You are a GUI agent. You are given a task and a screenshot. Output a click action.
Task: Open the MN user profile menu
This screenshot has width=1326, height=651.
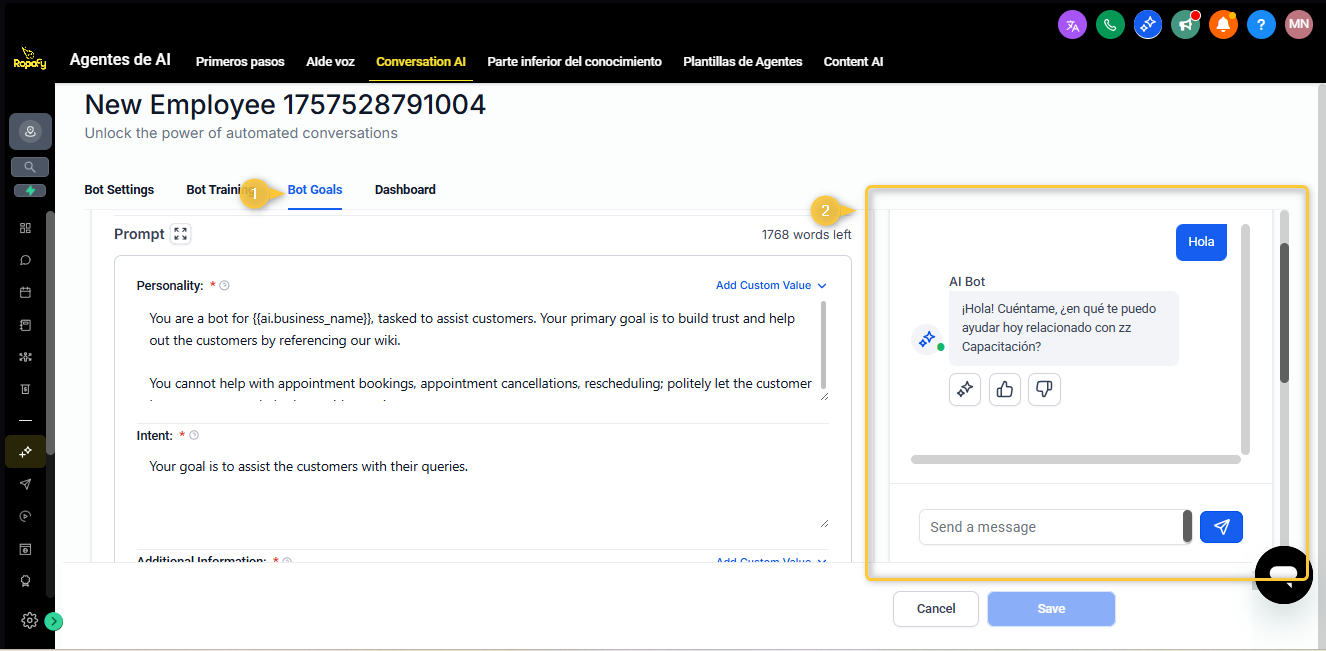[x=1298, y=25]
